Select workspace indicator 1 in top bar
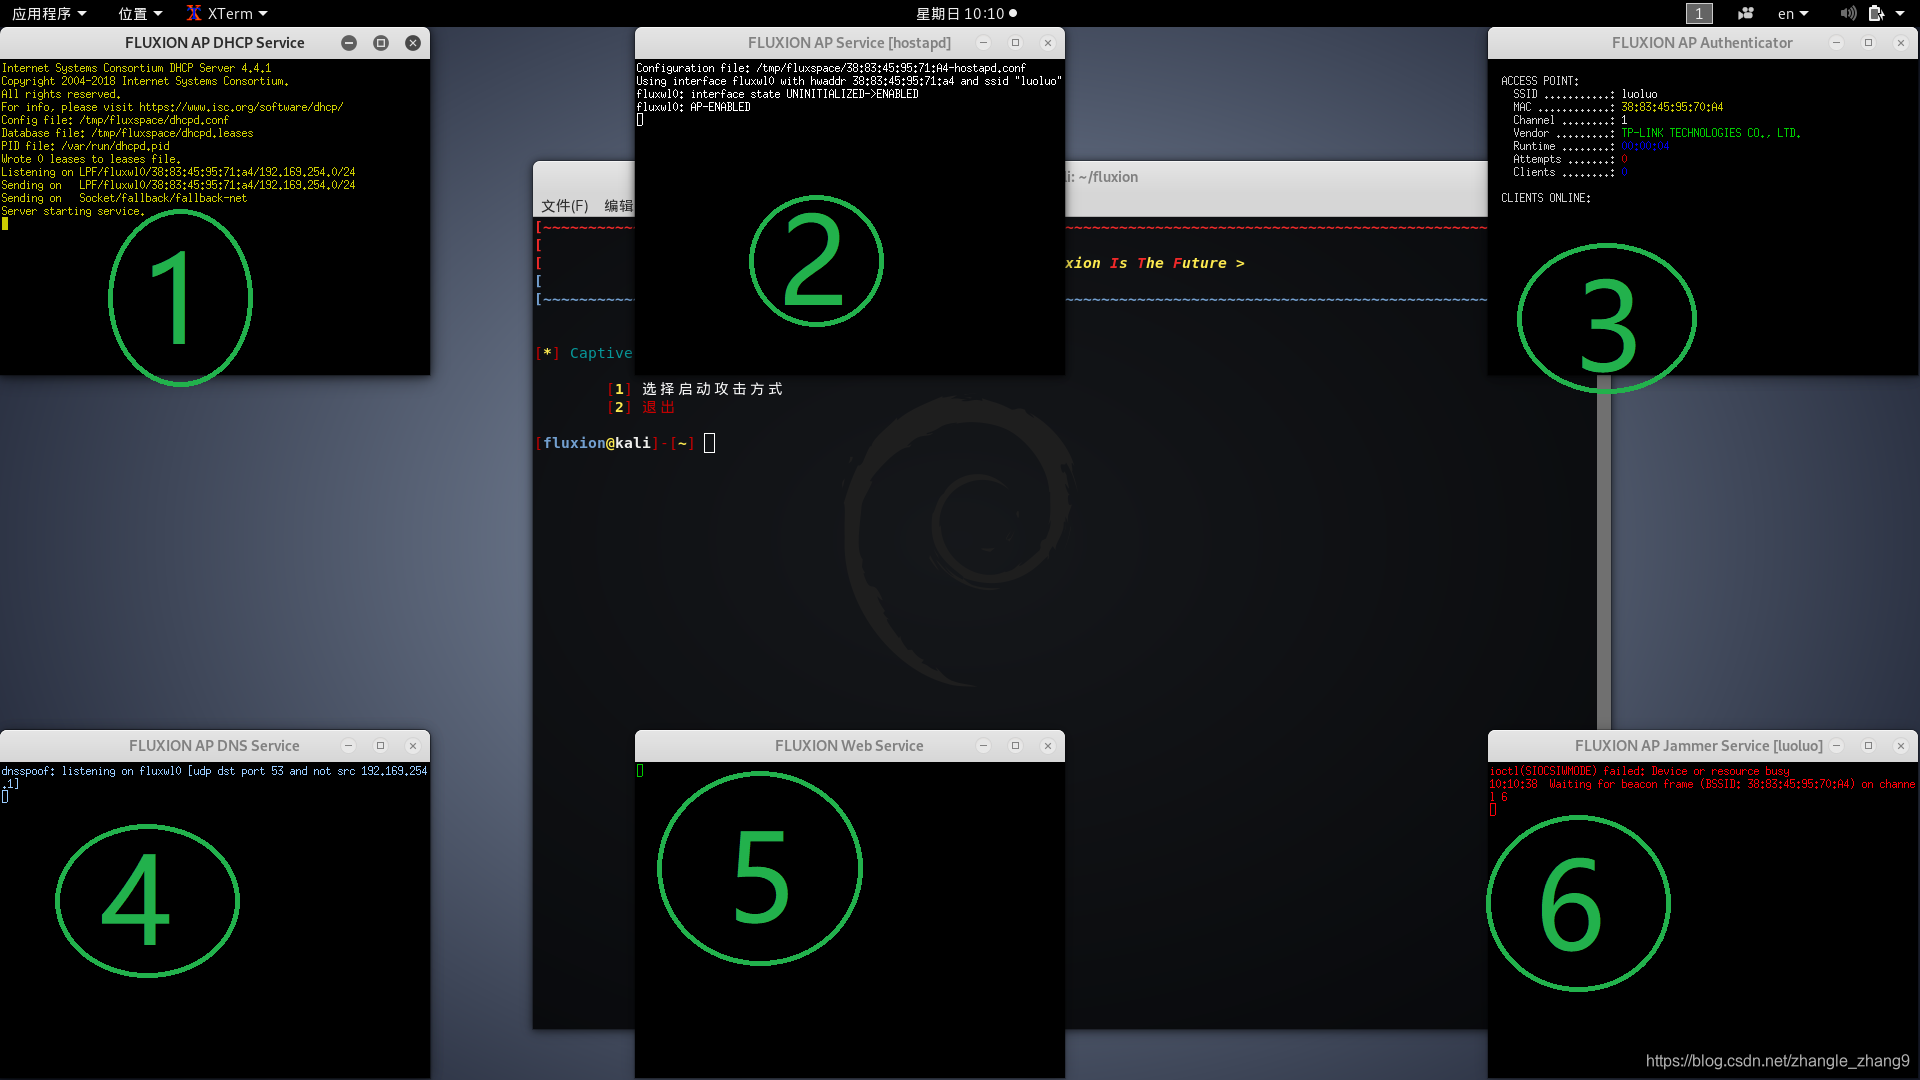The image size is (1920, 1080). [1699, 14]
